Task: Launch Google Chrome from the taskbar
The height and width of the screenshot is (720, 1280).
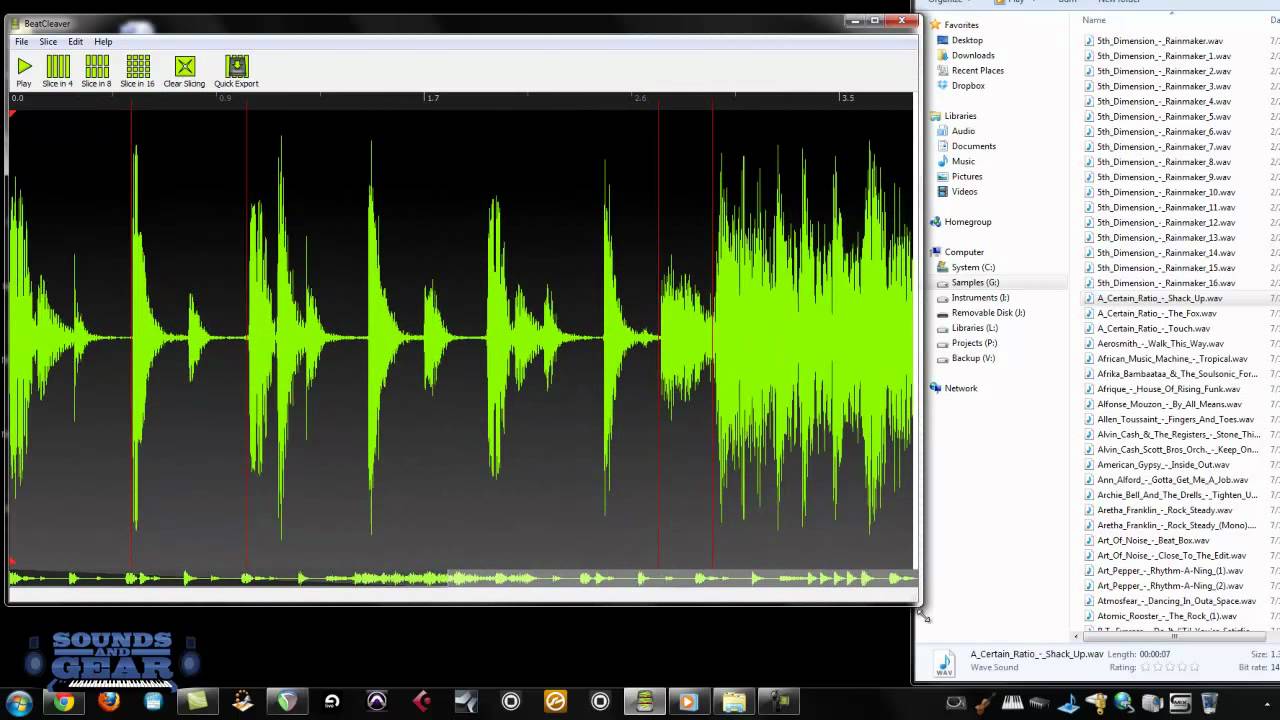Action: coord(64,702)
